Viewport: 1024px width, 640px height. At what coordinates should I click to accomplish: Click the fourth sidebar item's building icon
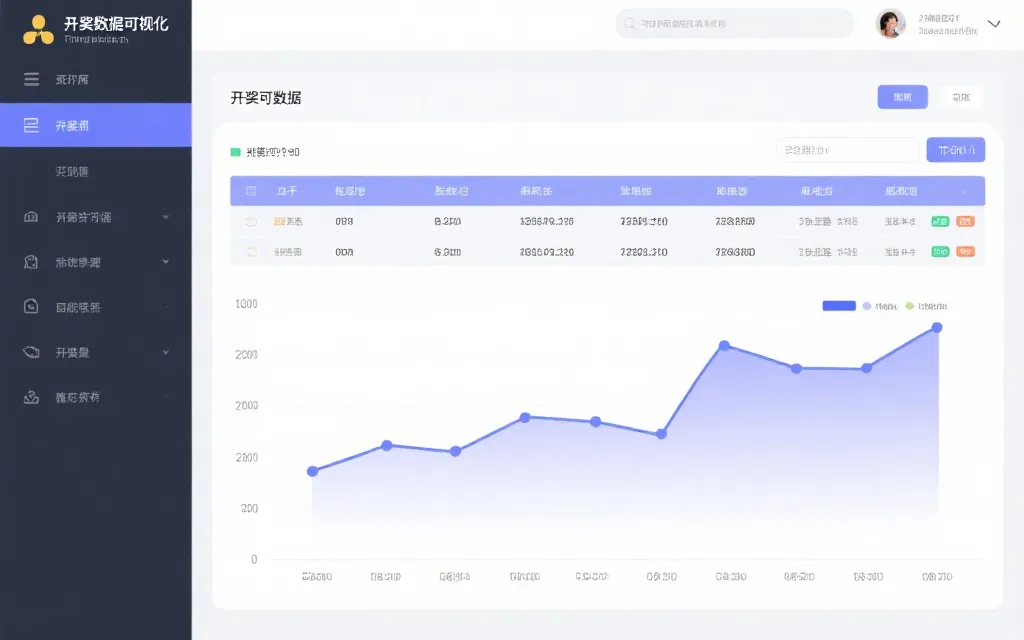pos(32,217)
